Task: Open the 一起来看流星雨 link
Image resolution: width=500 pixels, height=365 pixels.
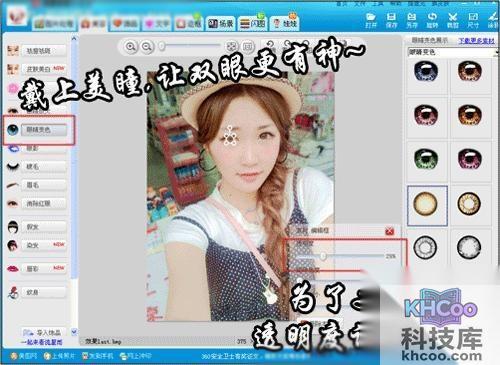Action: pos(41,342)
